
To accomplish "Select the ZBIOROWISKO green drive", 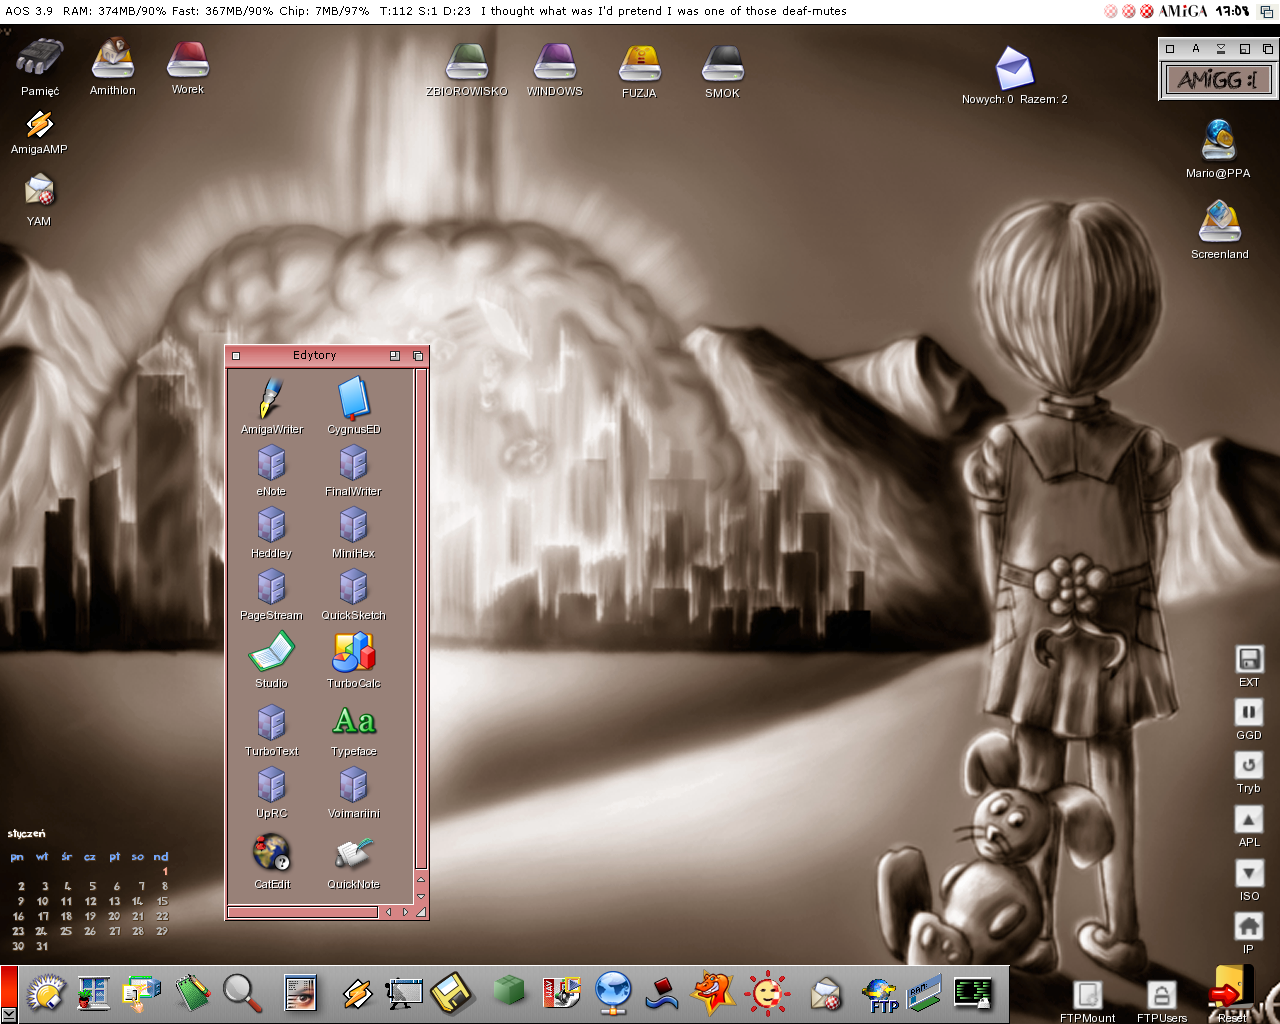I will tap(467, 62).
